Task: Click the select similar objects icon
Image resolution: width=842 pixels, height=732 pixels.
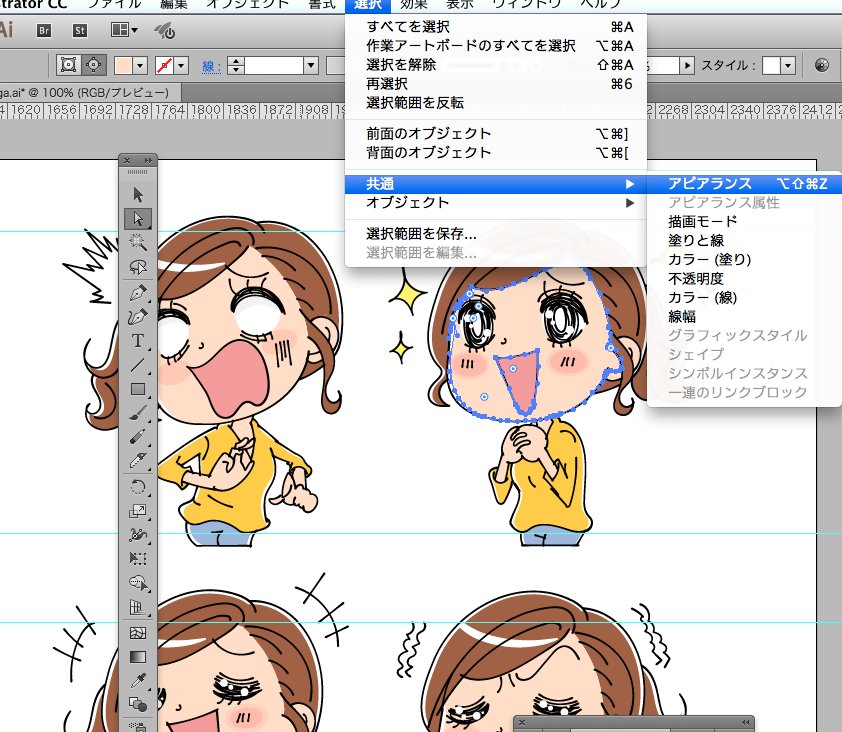Action: (93, 66)
